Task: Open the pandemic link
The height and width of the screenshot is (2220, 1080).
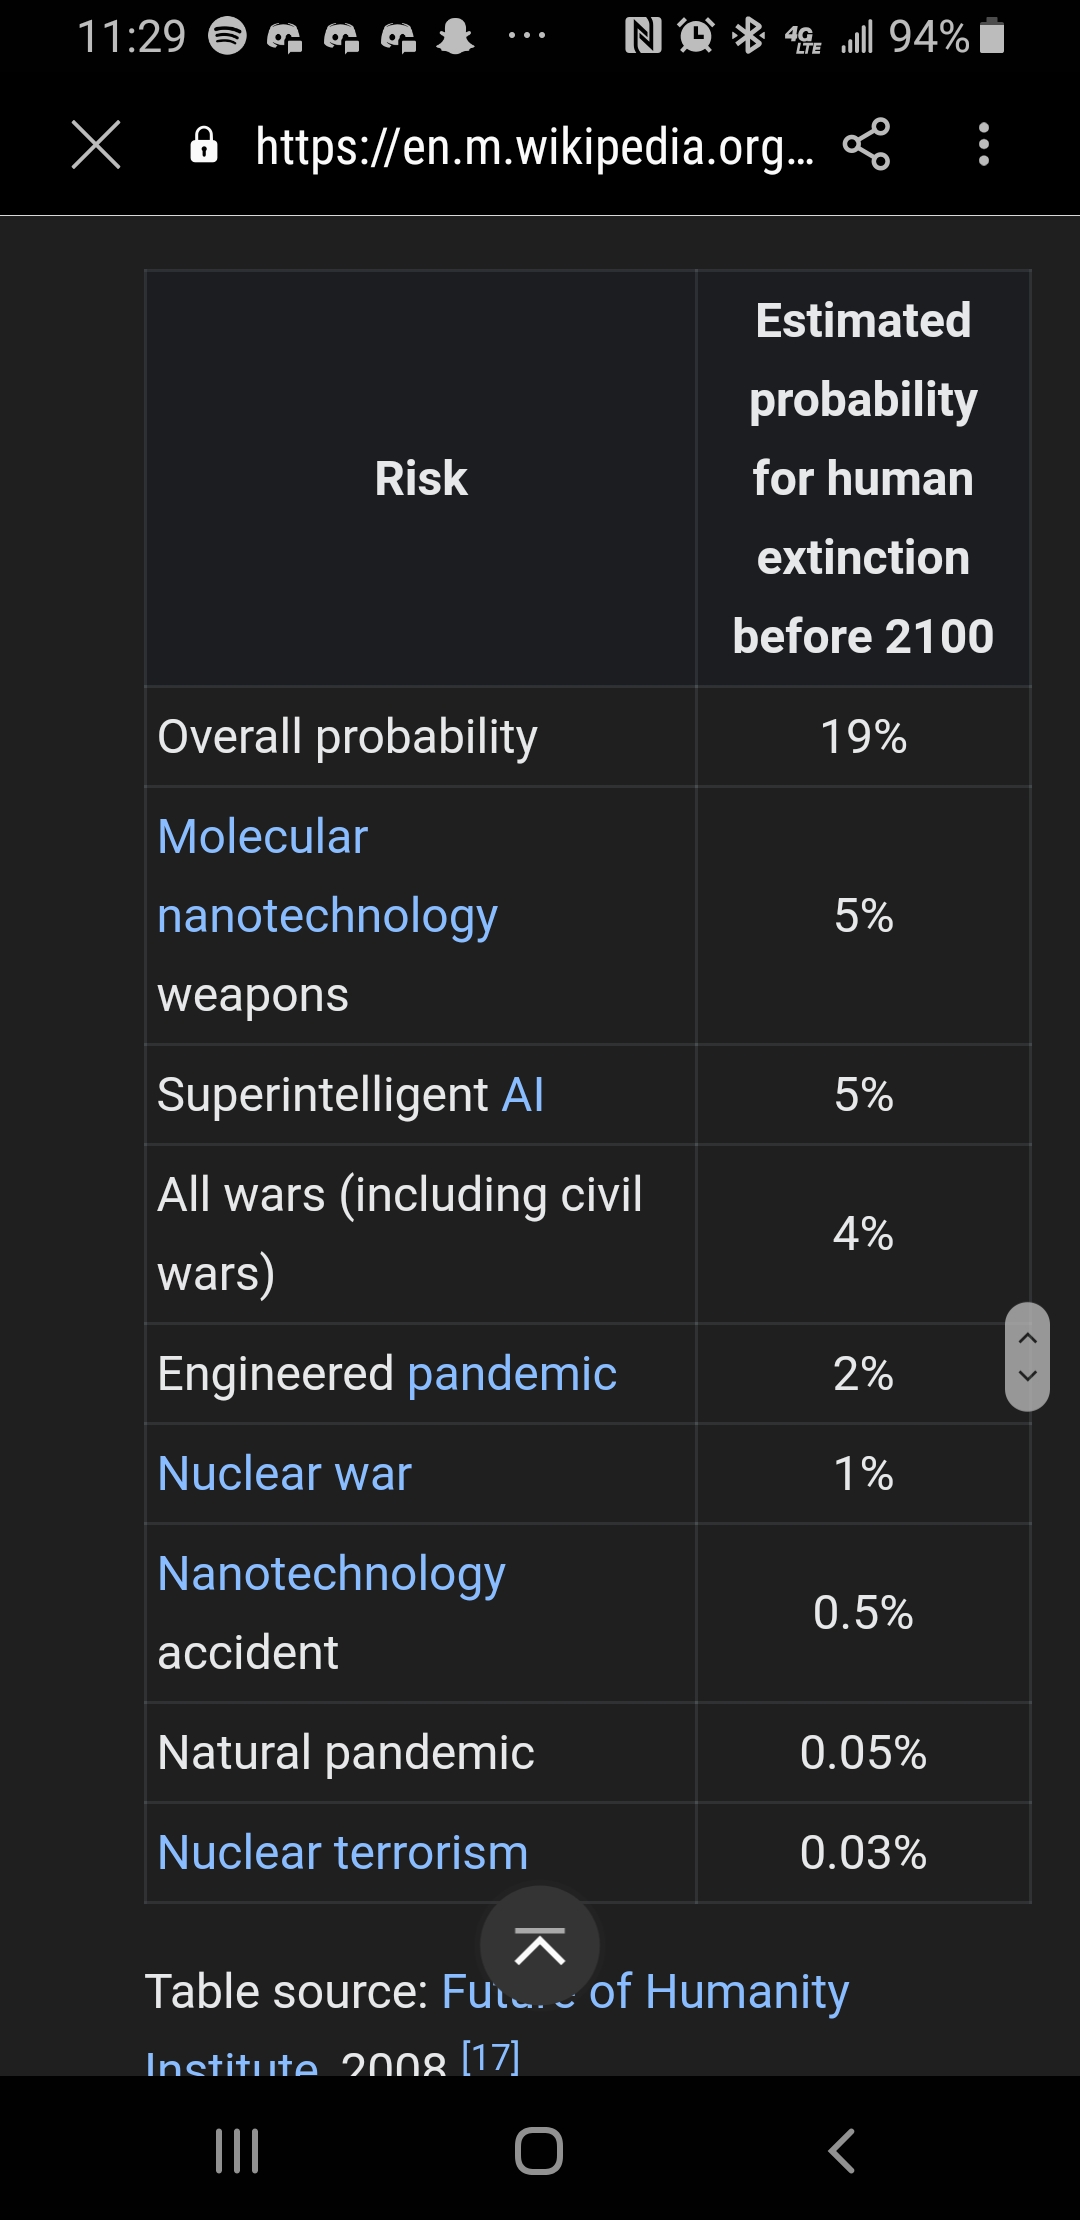Action: 512,1374
